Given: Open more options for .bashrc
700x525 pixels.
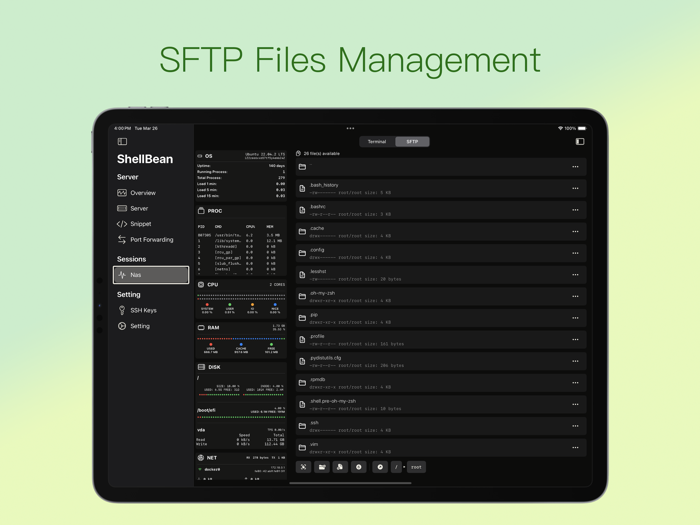Looking at the screenshot, I should tap(575, 210).
